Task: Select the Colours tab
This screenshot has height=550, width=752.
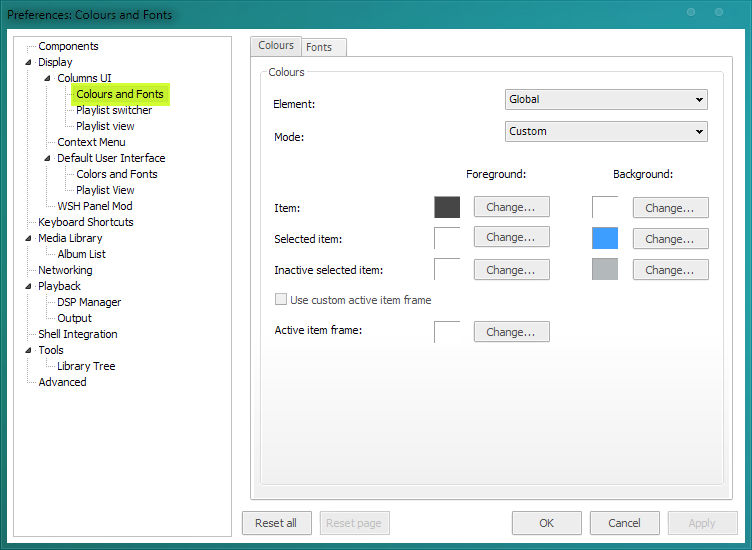Action: point(276,46)
